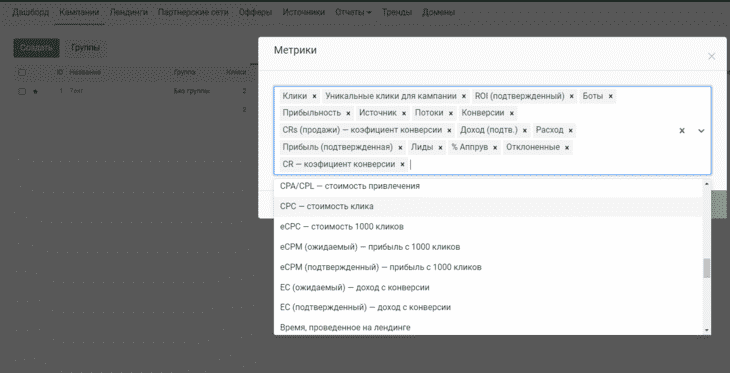Remove the % Аппрув tag
730x373 pixels.
(x=495, y=148)
